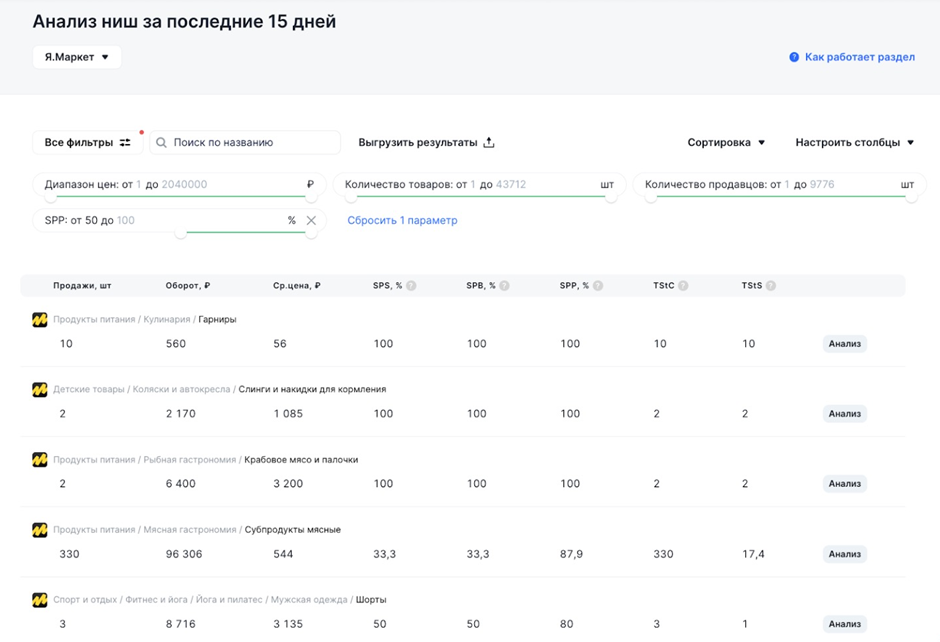Click the left handle of the SPP slider
Image resolution: width=940 pixels, height=642 pixels.
point(180,233)
